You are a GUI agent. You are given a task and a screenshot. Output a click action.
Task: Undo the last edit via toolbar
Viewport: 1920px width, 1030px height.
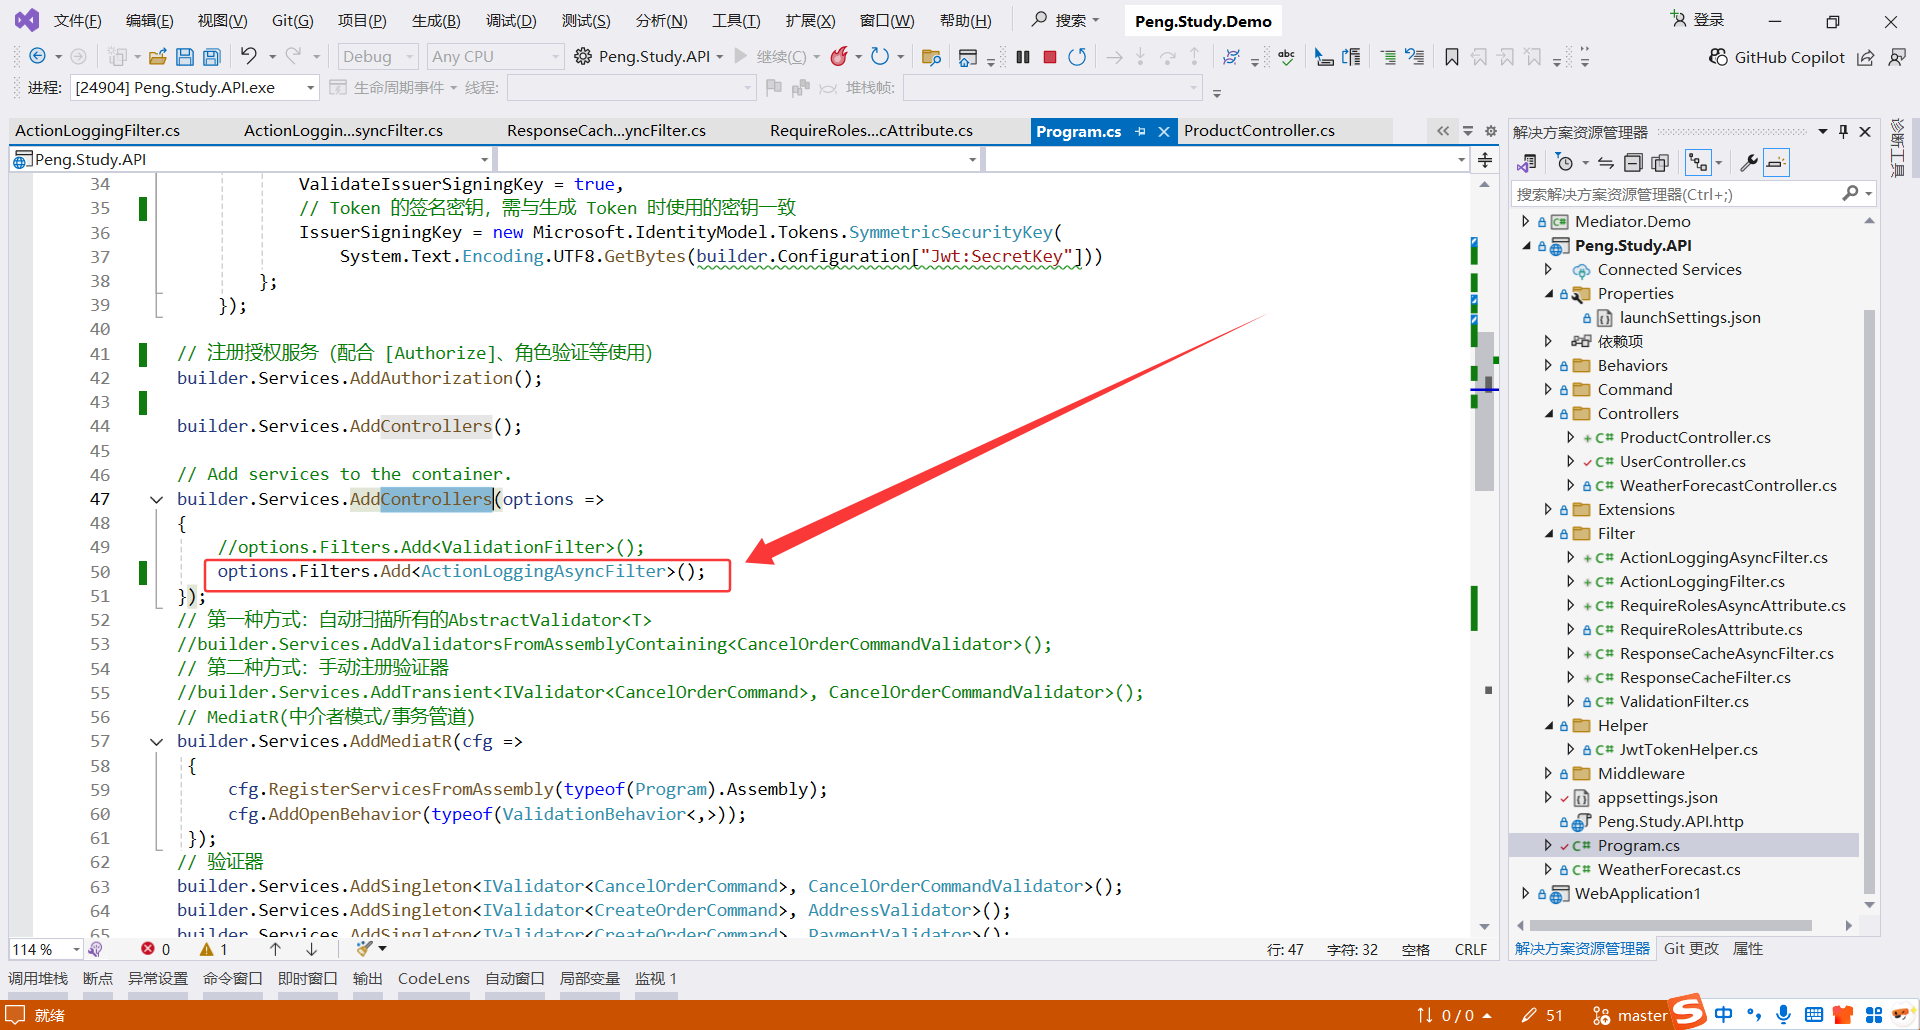(x=248, y=56)
